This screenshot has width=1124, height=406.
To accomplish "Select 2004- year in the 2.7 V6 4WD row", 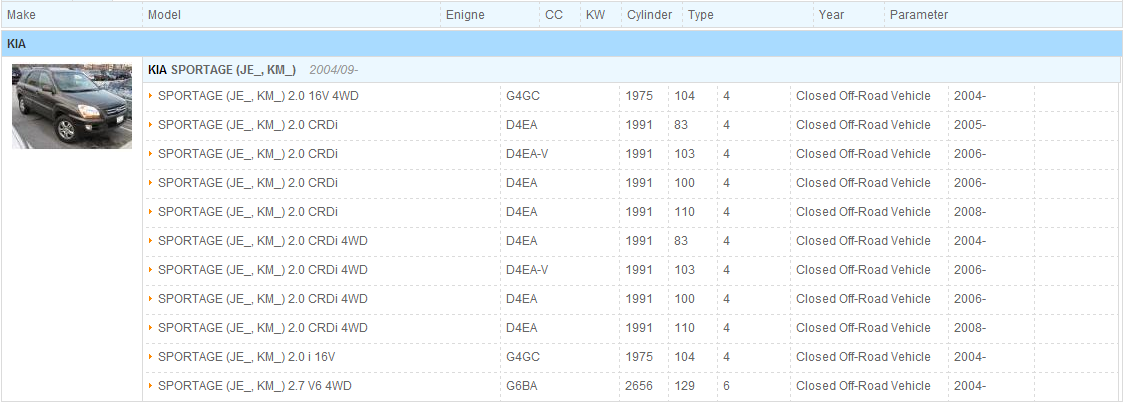I will click(x=970, y=386).
